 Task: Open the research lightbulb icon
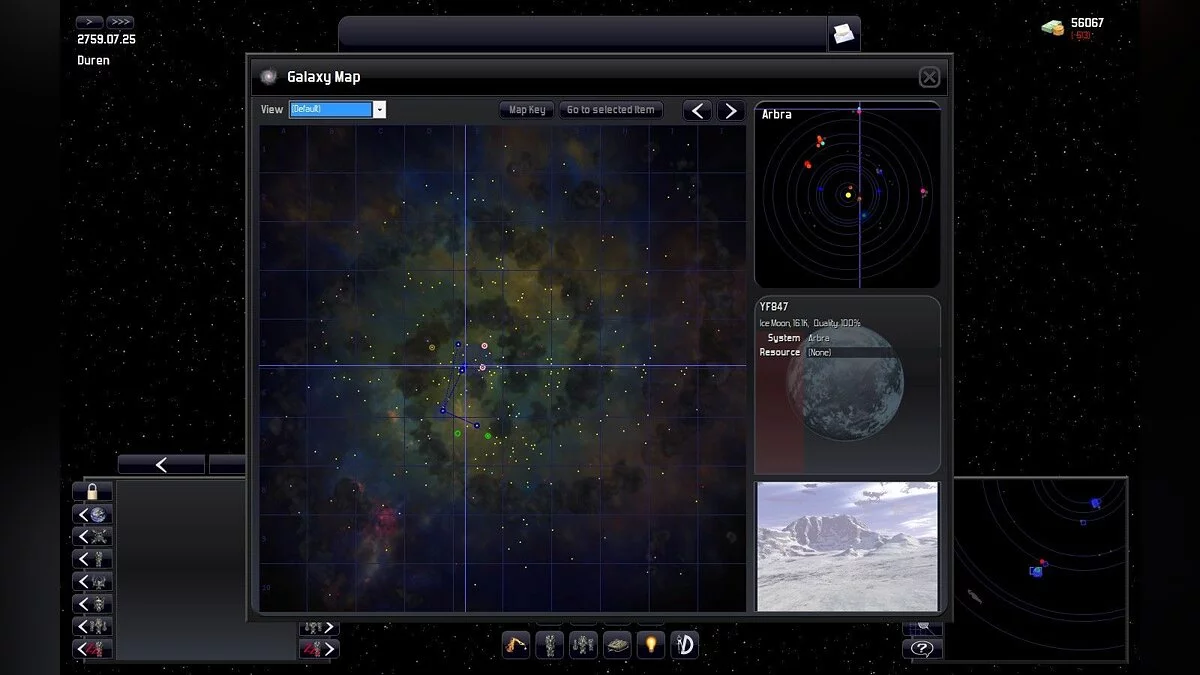[x=651, y=646]
